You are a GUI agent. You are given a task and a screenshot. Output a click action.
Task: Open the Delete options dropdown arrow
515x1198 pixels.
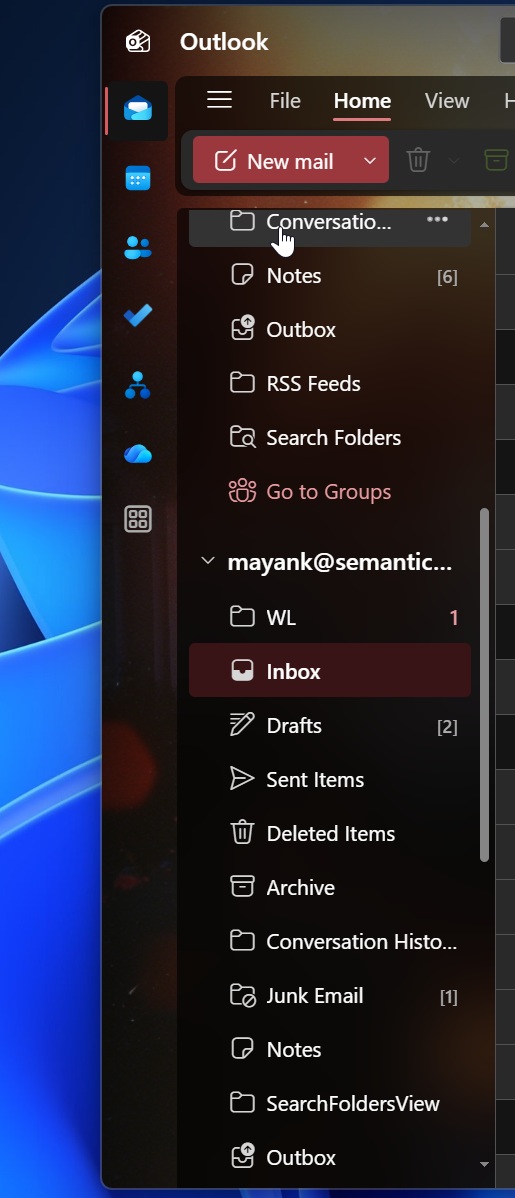(454, 160)
